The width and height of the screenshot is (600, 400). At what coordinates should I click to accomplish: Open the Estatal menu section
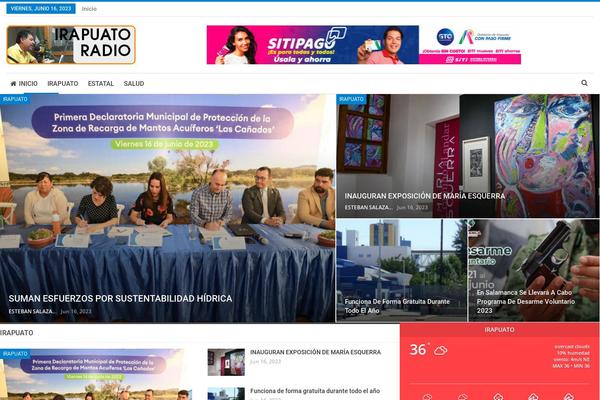(101, 83)
